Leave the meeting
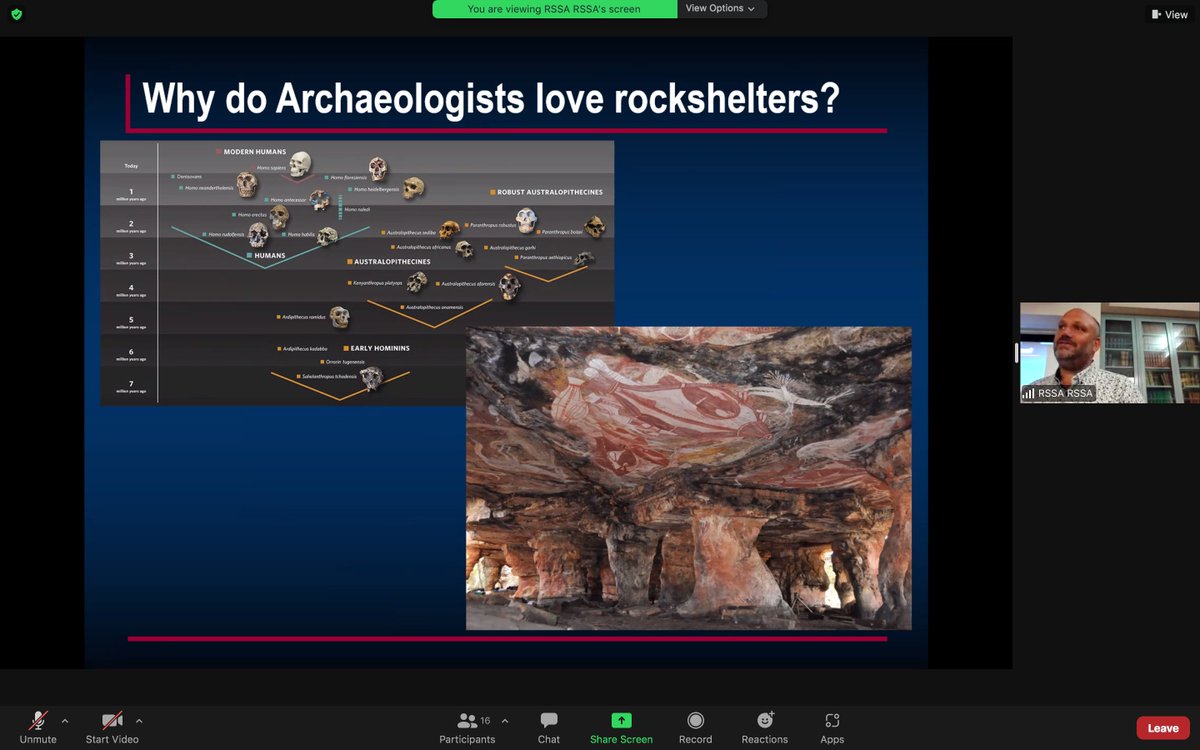The width and height of the screenshot is (1200, 750). (1163, 728)
